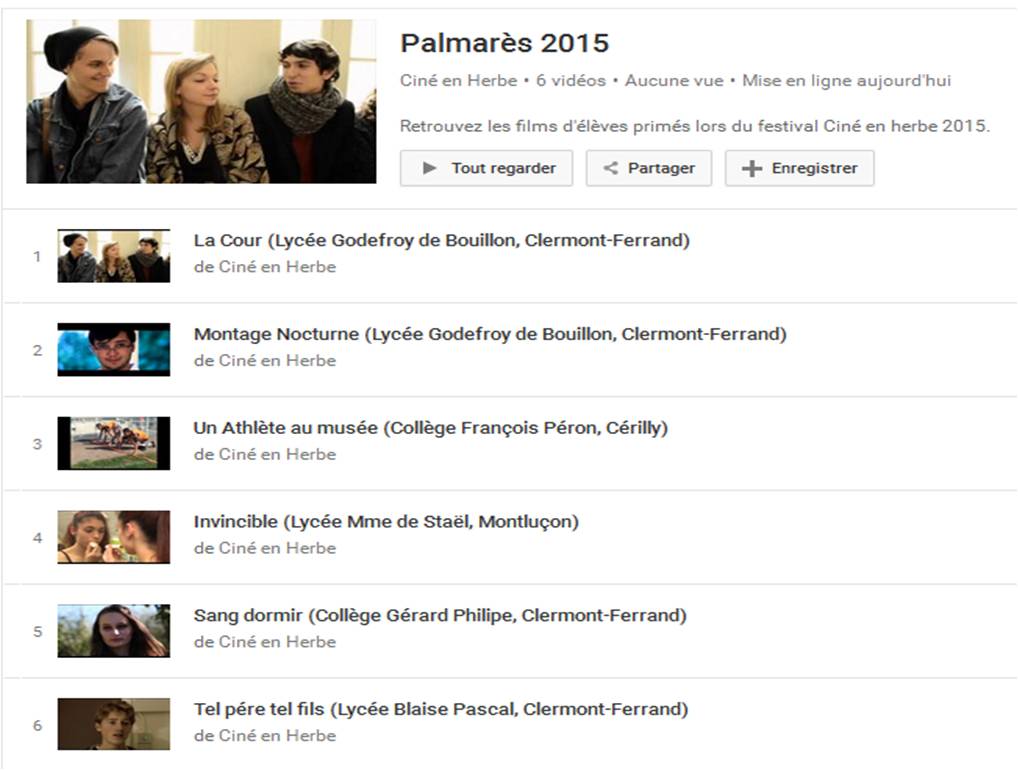Open the Ciné en Herbe channel link in header
The width and height of the screenshot is (1018, 770).
pos(458,81)
